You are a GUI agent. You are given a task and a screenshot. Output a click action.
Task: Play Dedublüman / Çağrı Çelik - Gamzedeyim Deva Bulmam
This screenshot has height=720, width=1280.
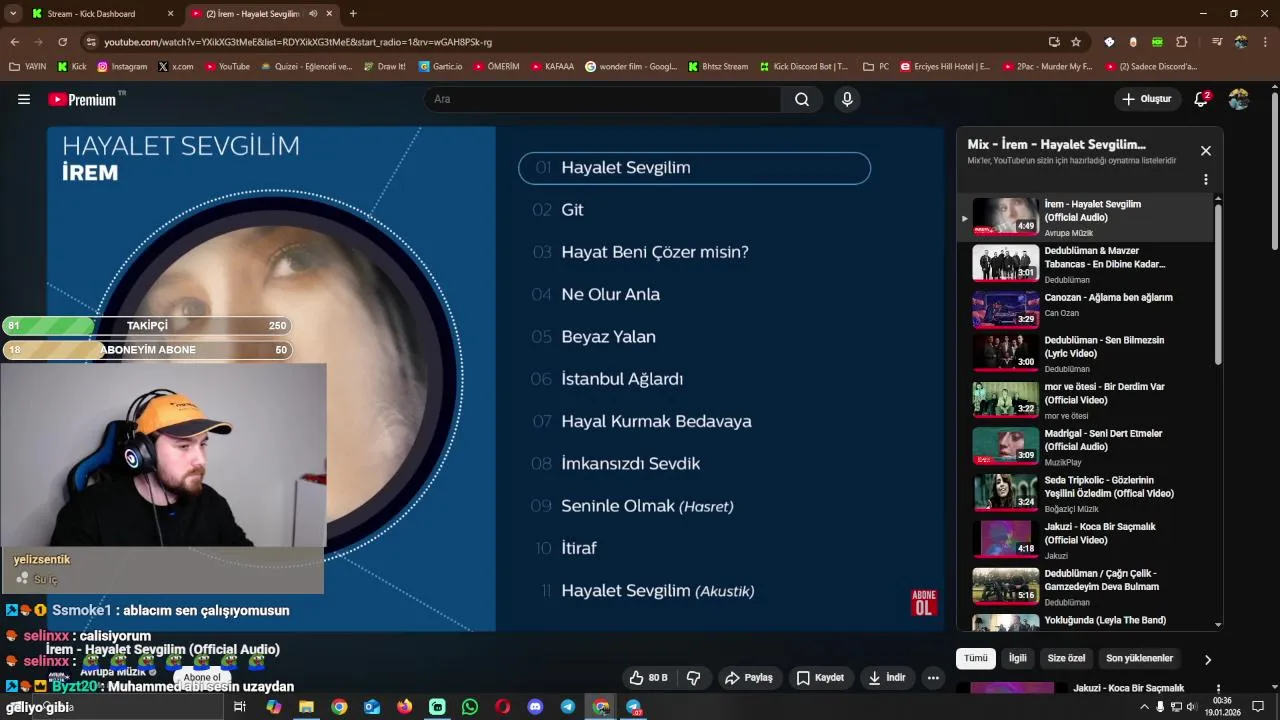point(1085,587)
